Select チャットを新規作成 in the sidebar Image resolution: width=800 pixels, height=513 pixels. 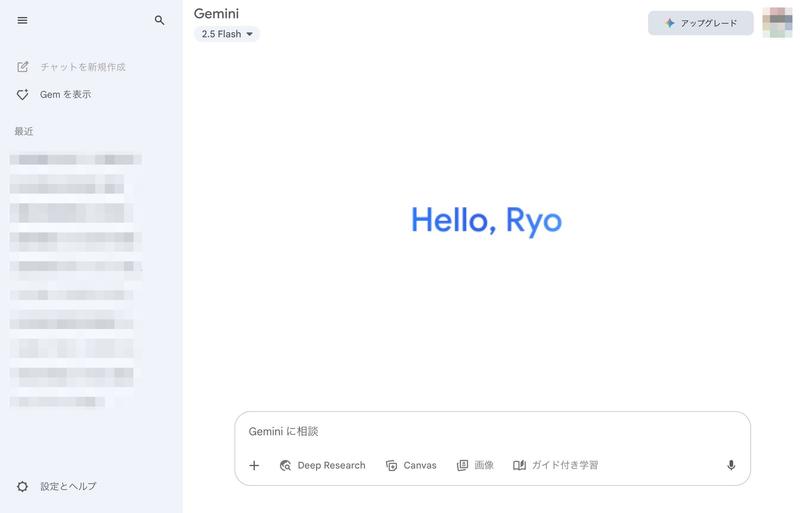coord(83,67)
